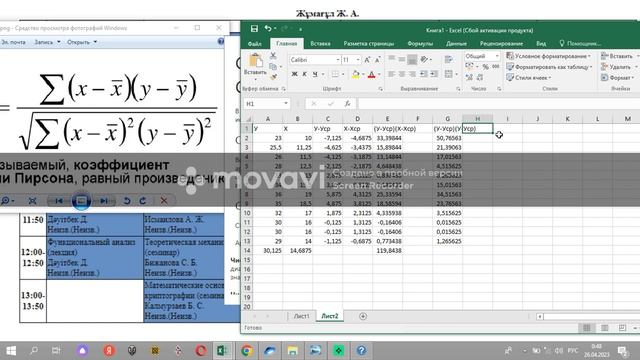
Task: Apply comma thousands separator format
Action: (x=496, y=67)
